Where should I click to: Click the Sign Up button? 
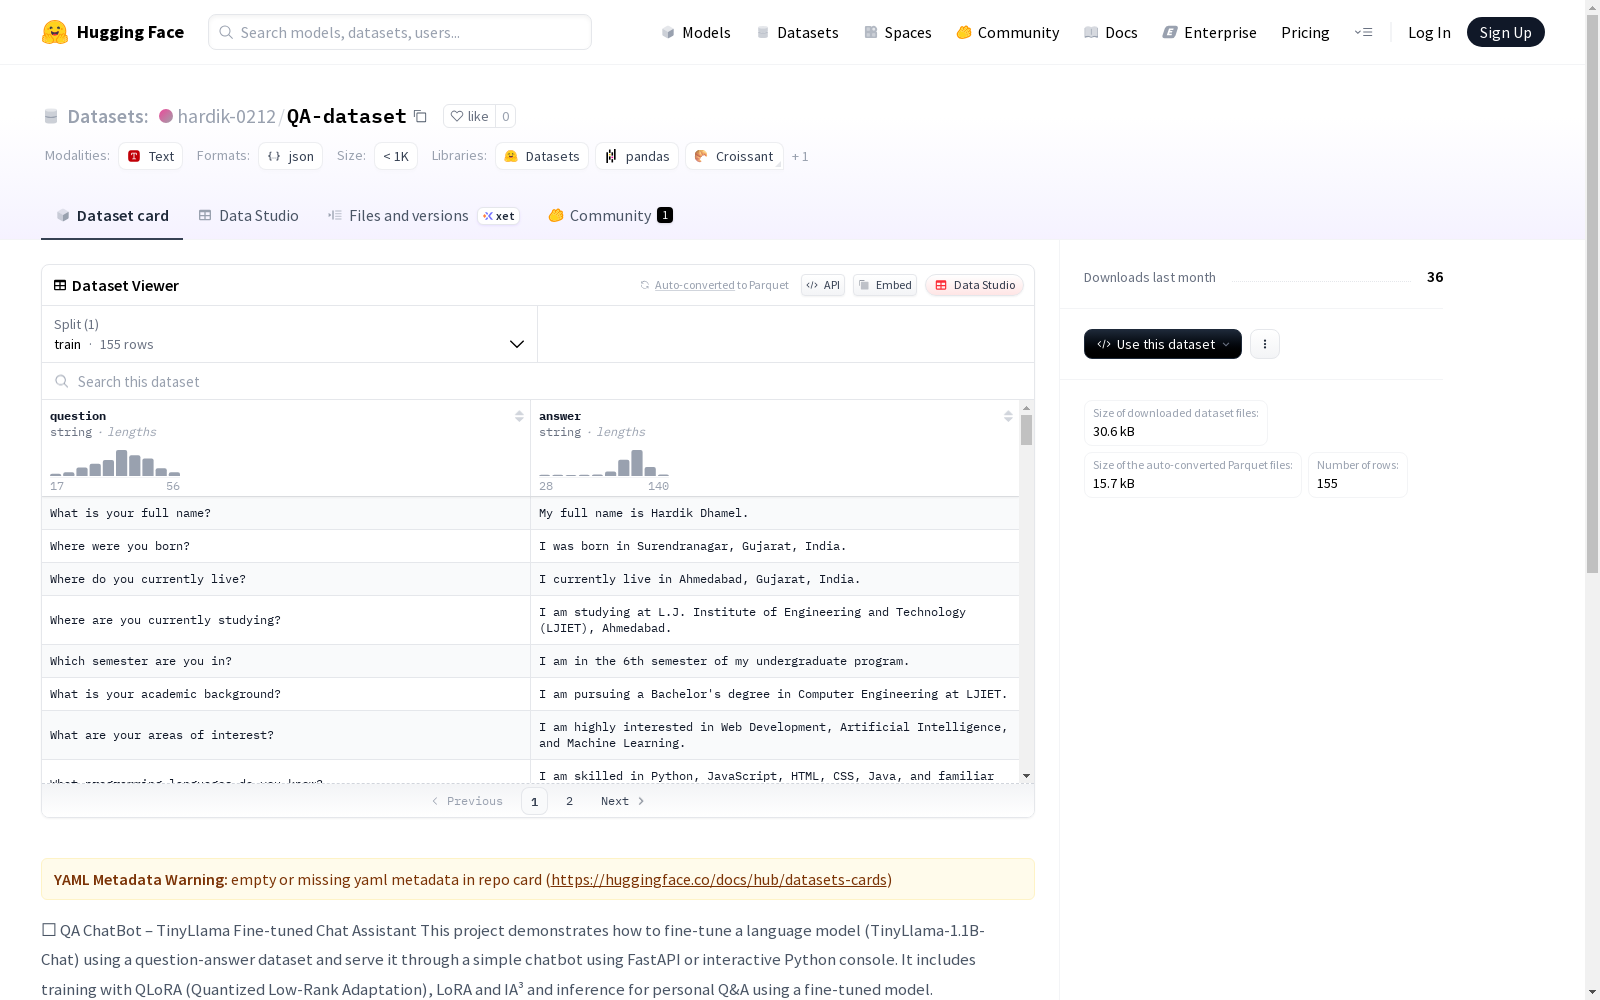click(x=1506, y=32)
